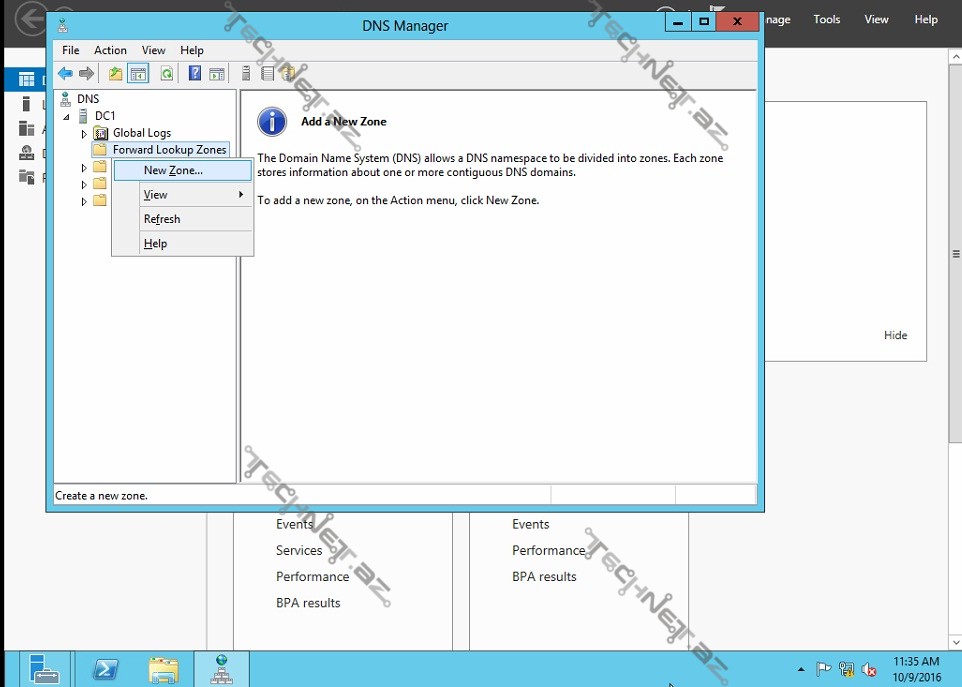
Task: Click the Back arrow in DNS Manager toolbar
Action: (x=65, y=73)
